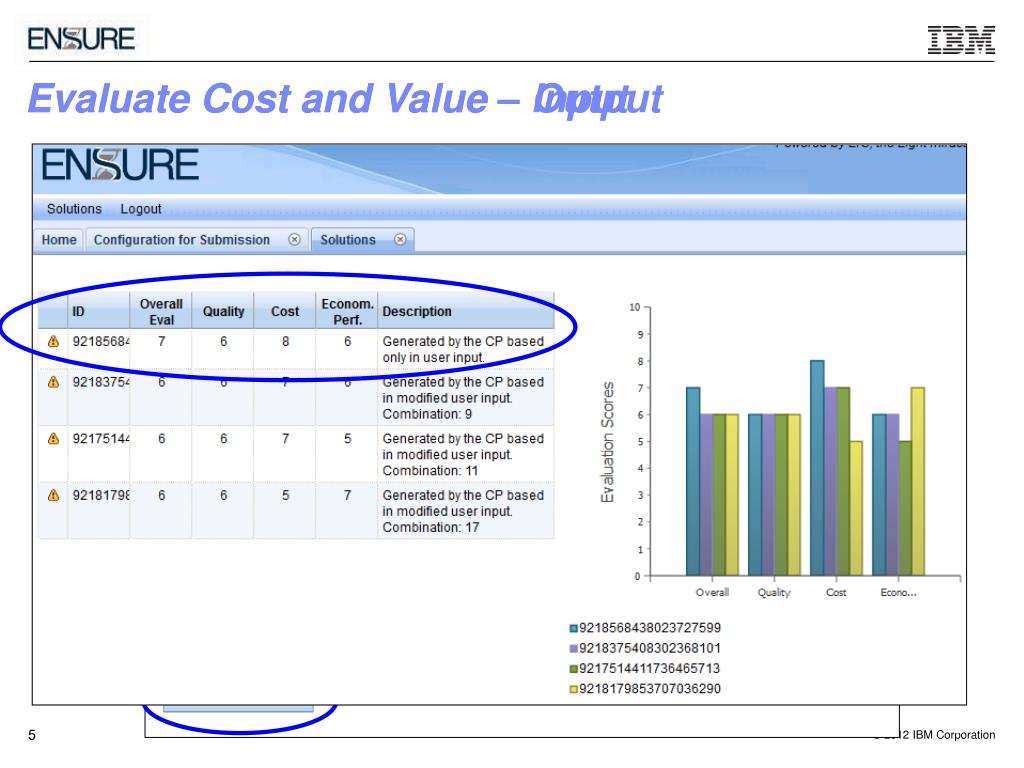Click the large ENSURE logo in the app banner

point(120,165)
